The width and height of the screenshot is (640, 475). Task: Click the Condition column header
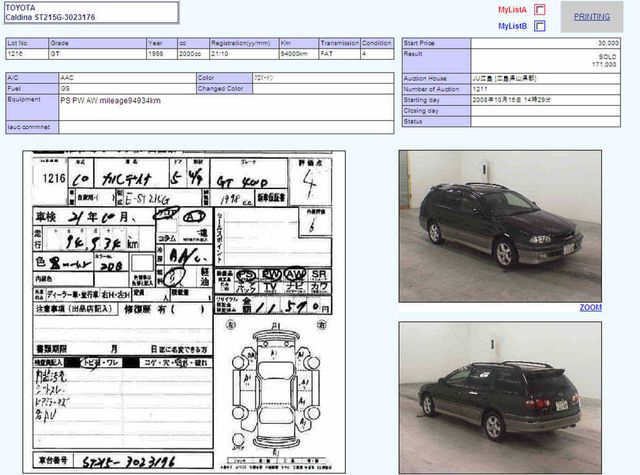point(377,43)
